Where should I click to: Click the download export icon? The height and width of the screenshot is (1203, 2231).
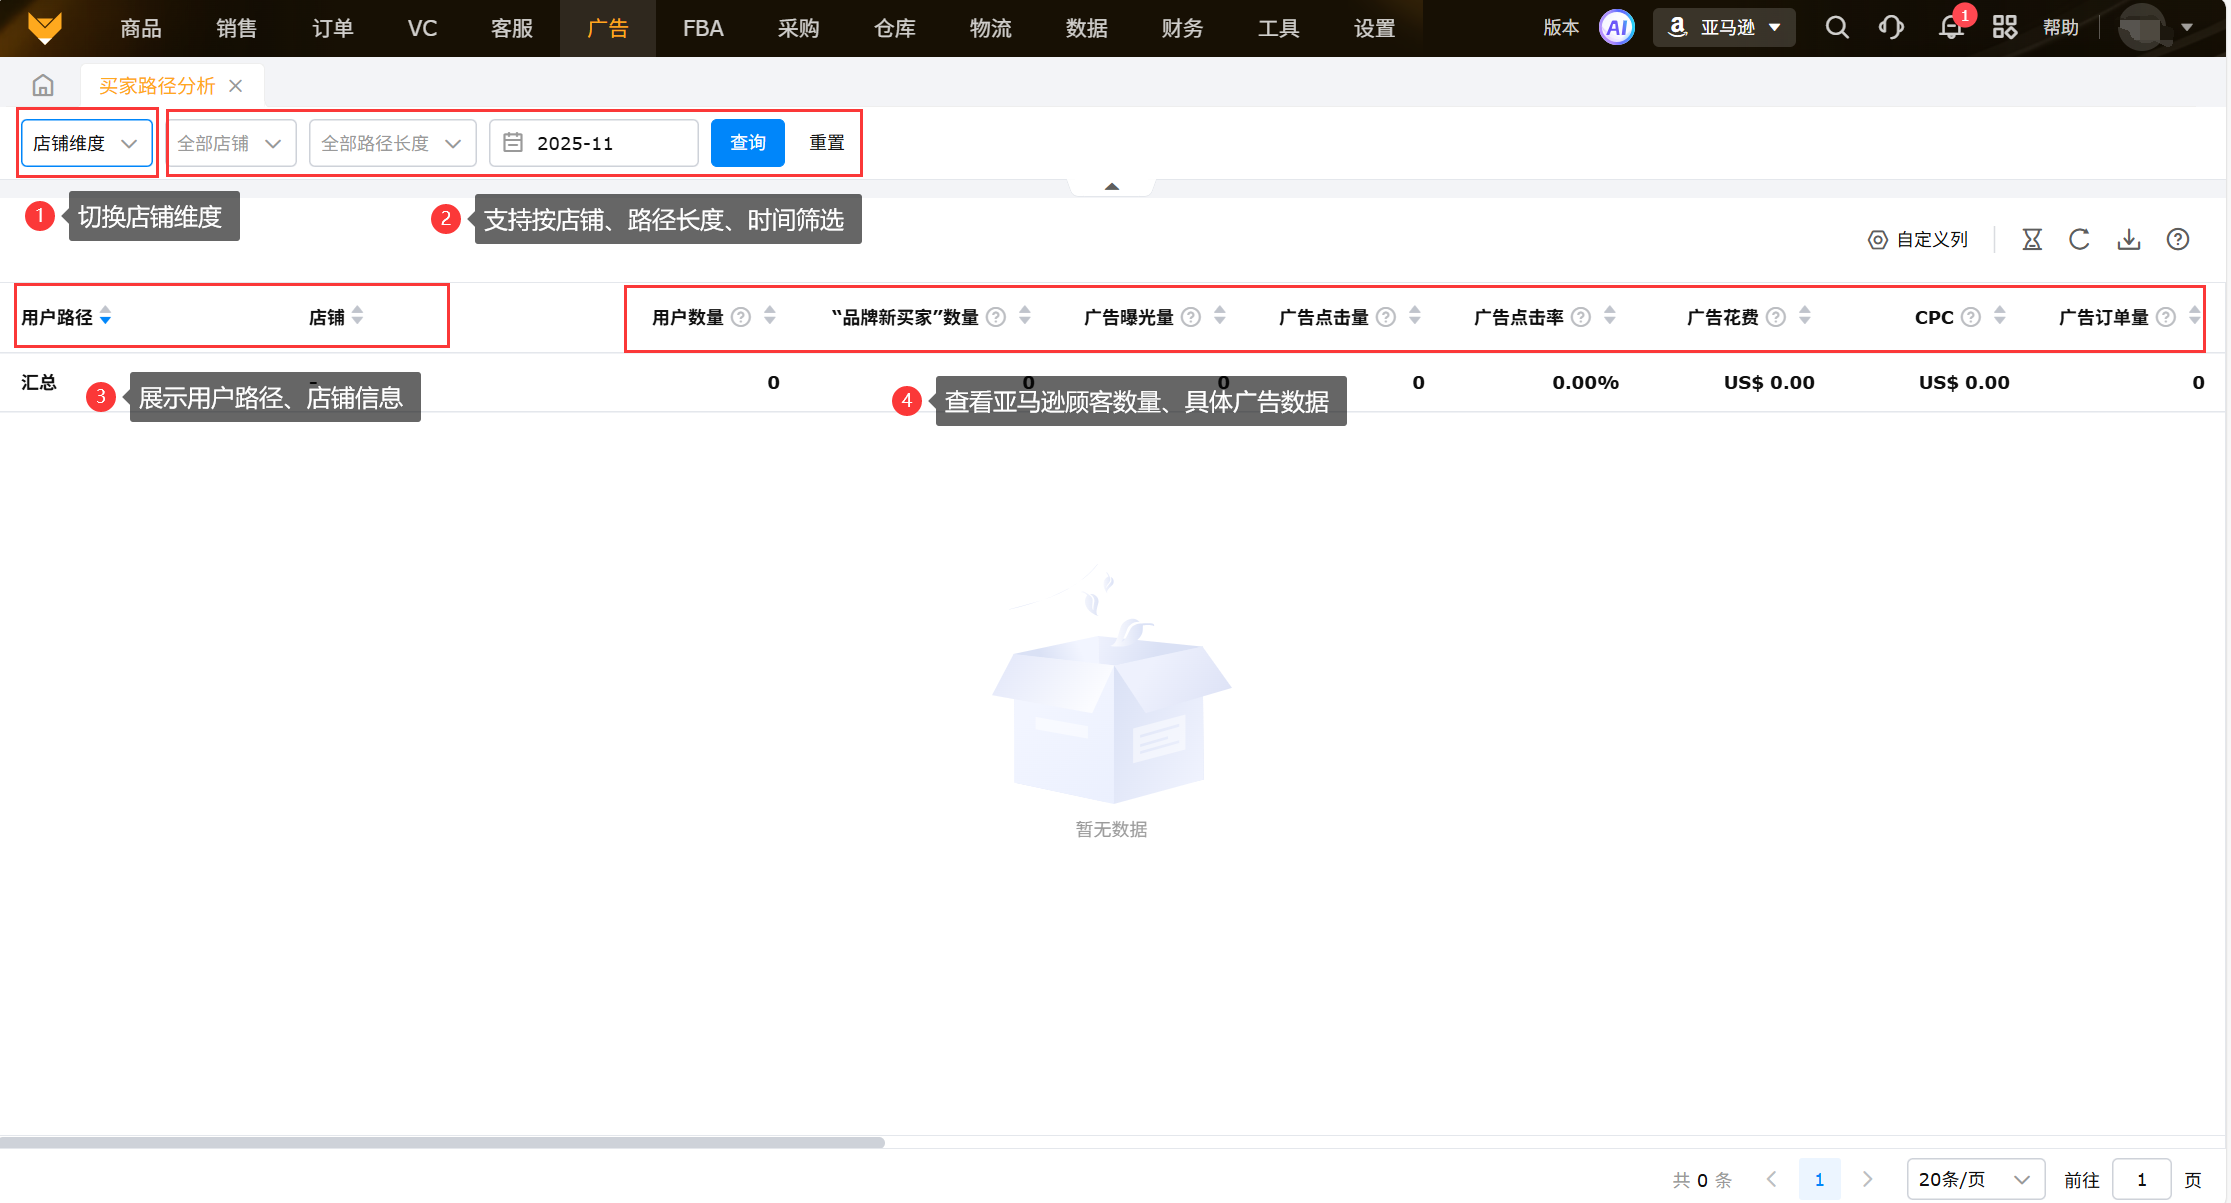pos(2129,240)
